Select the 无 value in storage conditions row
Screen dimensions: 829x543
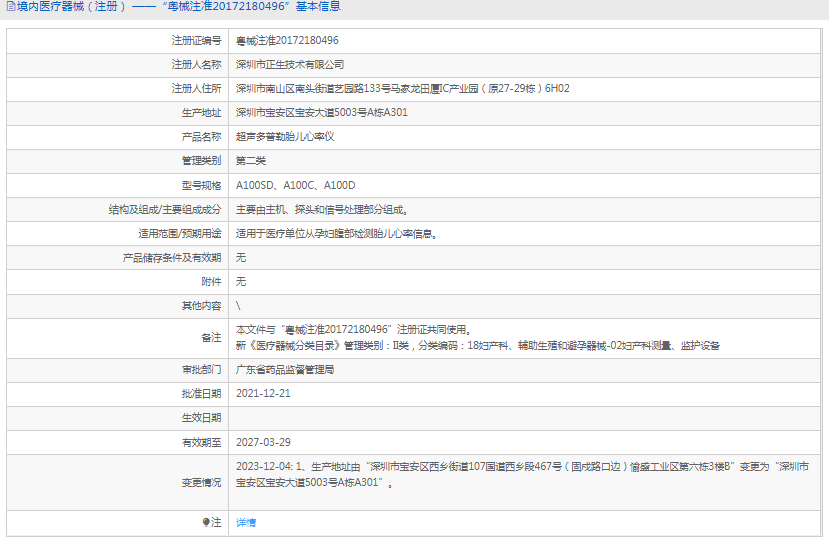[241, 257]
